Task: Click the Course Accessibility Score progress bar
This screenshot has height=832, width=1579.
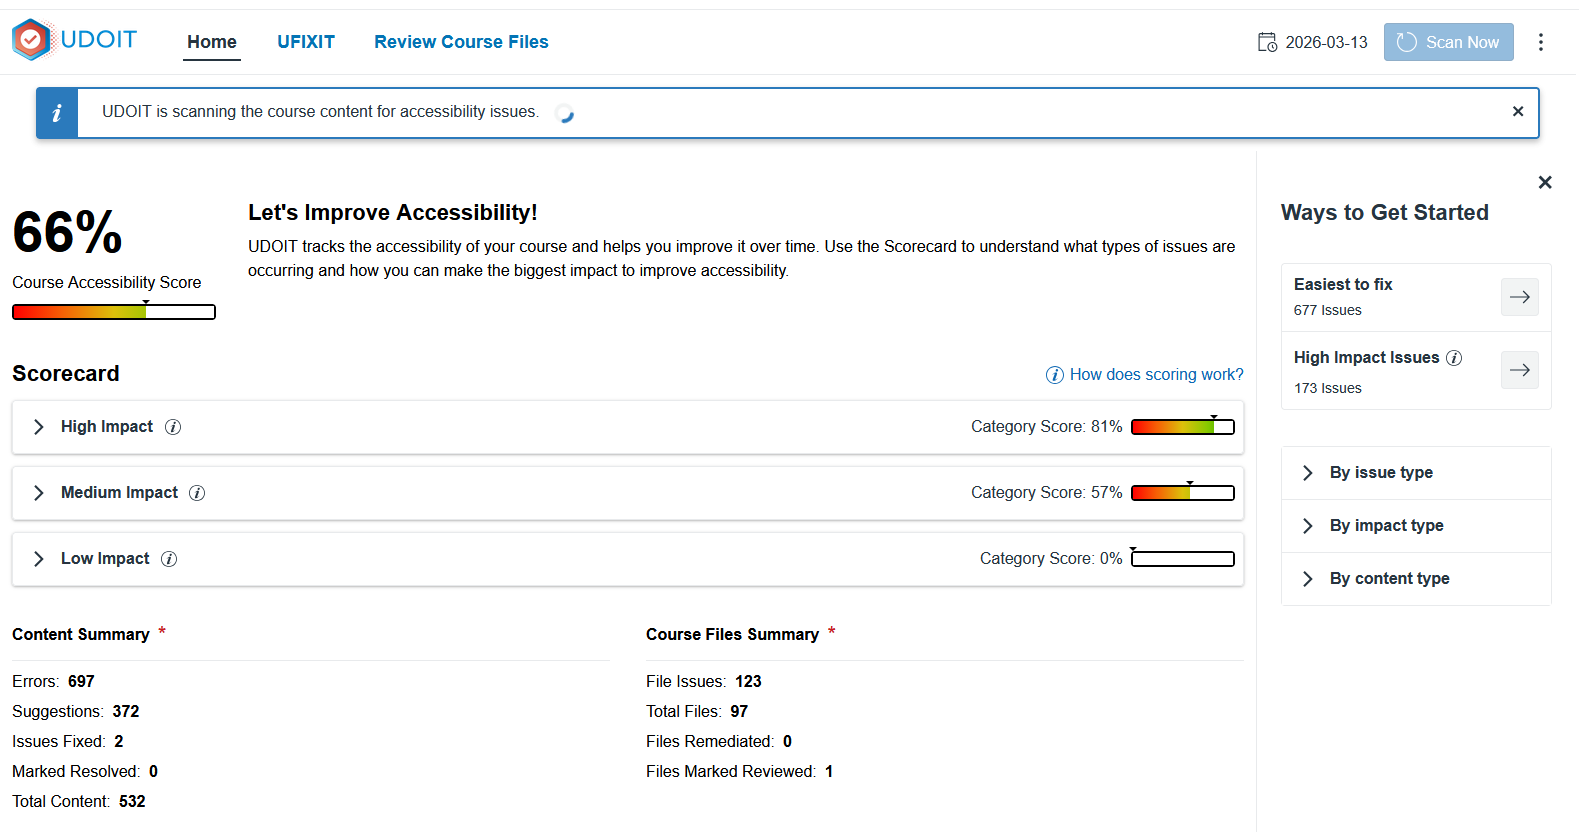Action: point(114,312)
